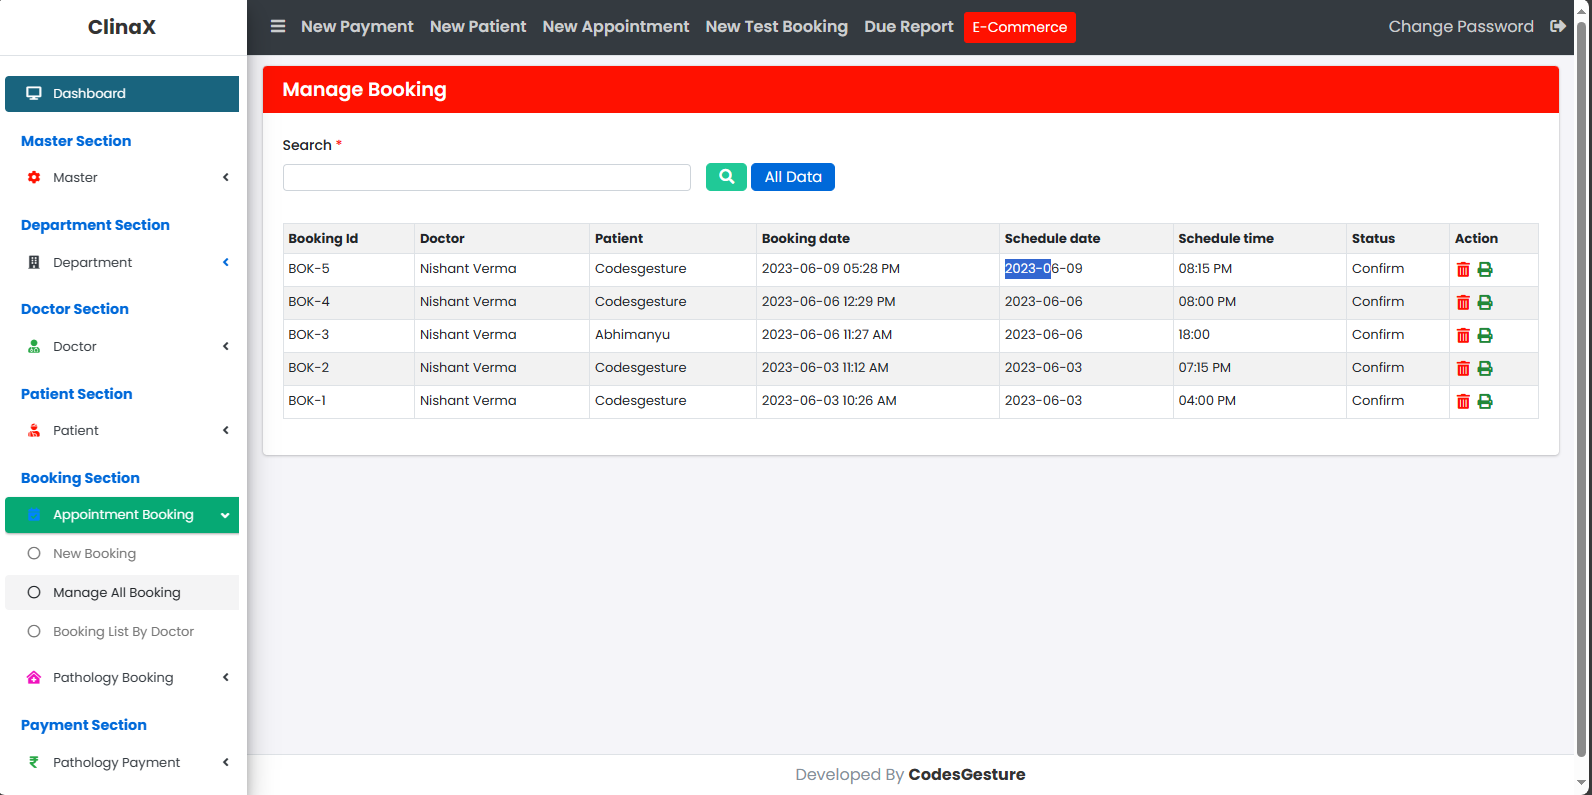Select the New Booking circle marker
Image resolution: width=1592 pixels, height=795 pixels.
click(x=34, y=554)
